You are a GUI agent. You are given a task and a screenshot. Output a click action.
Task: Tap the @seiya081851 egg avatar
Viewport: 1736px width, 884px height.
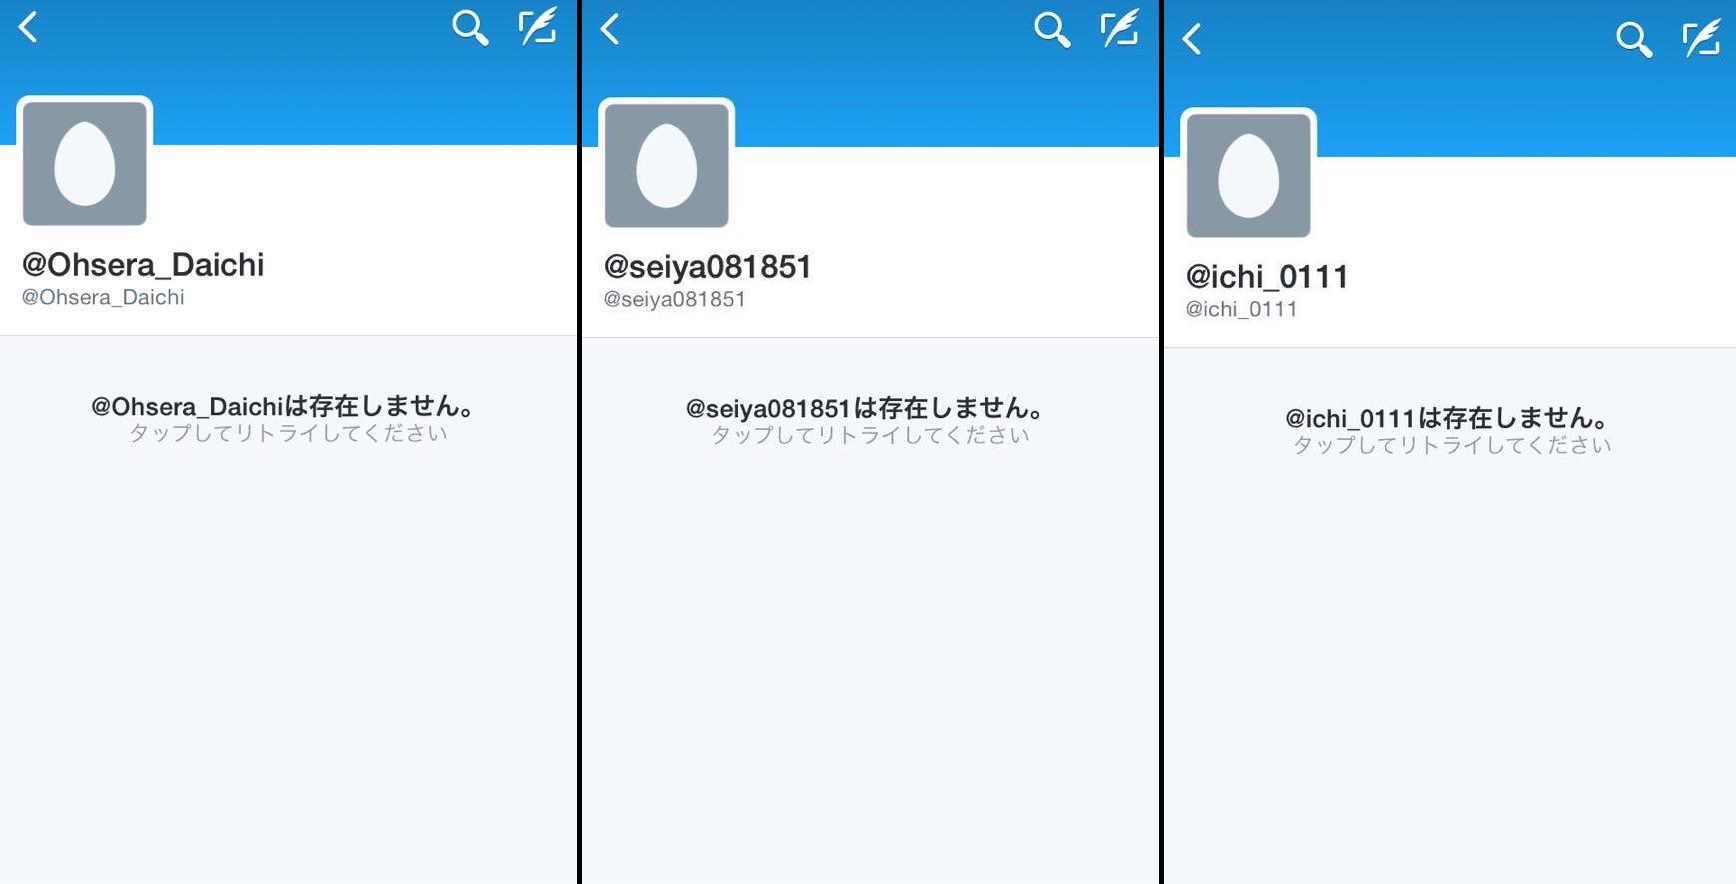tap(667, 165)
